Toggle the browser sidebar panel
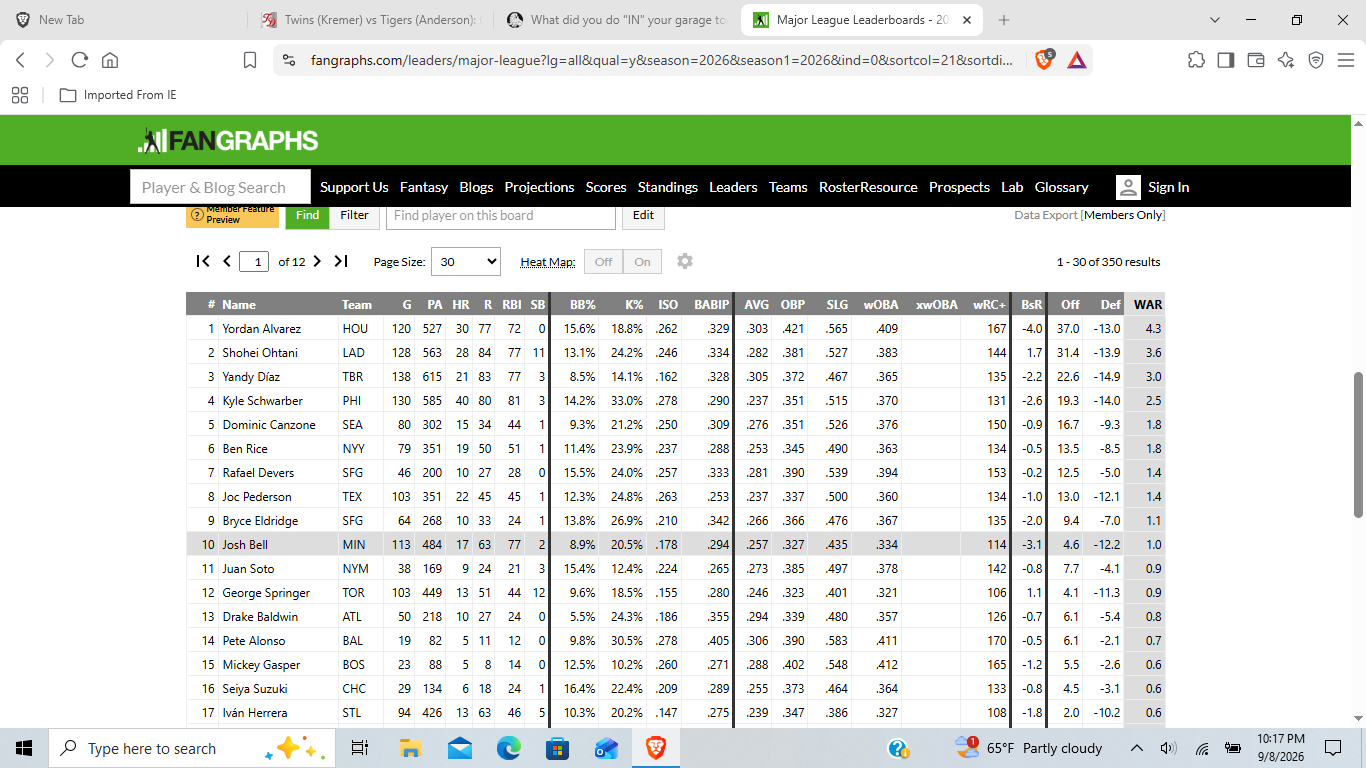1366x768 pixels. (1226, 60)
